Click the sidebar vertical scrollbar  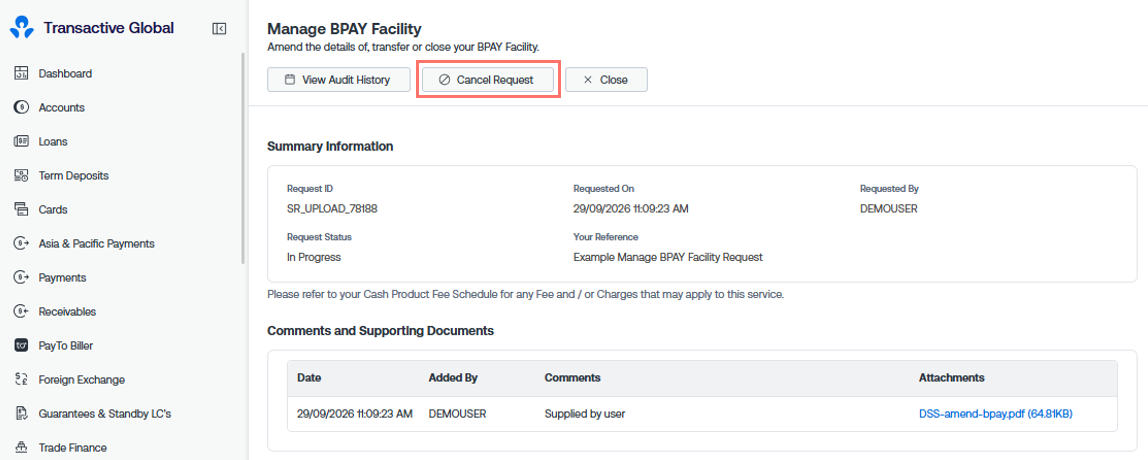[x=243, y=158]
